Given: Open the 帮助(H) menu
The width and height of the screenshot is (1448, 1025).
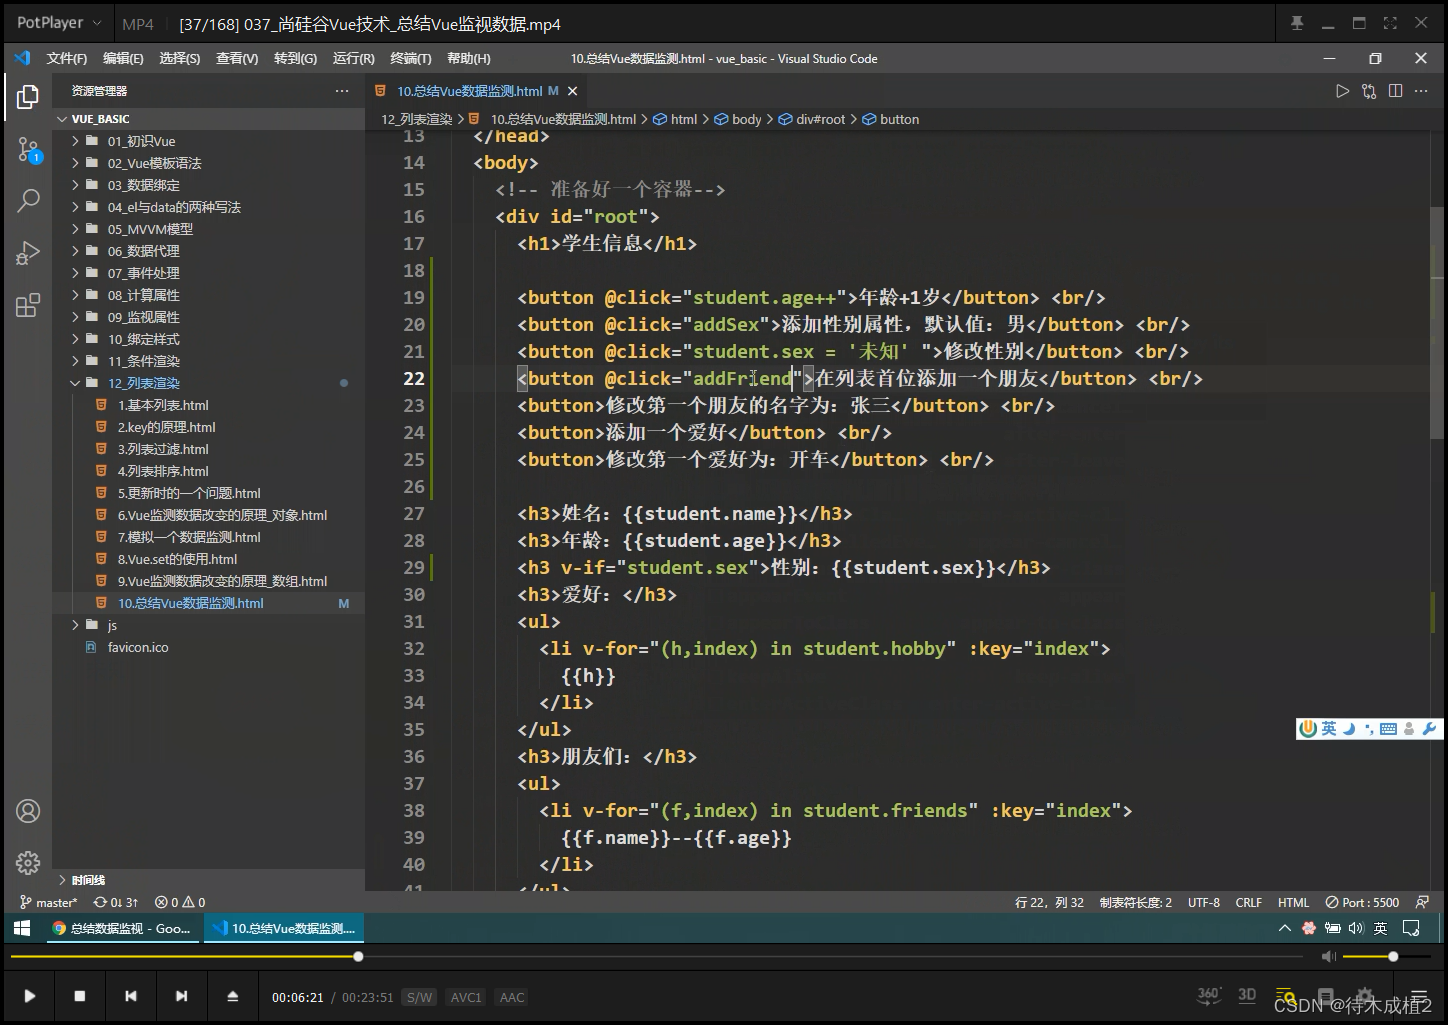Looking at the screenshot, I should 469,59.
